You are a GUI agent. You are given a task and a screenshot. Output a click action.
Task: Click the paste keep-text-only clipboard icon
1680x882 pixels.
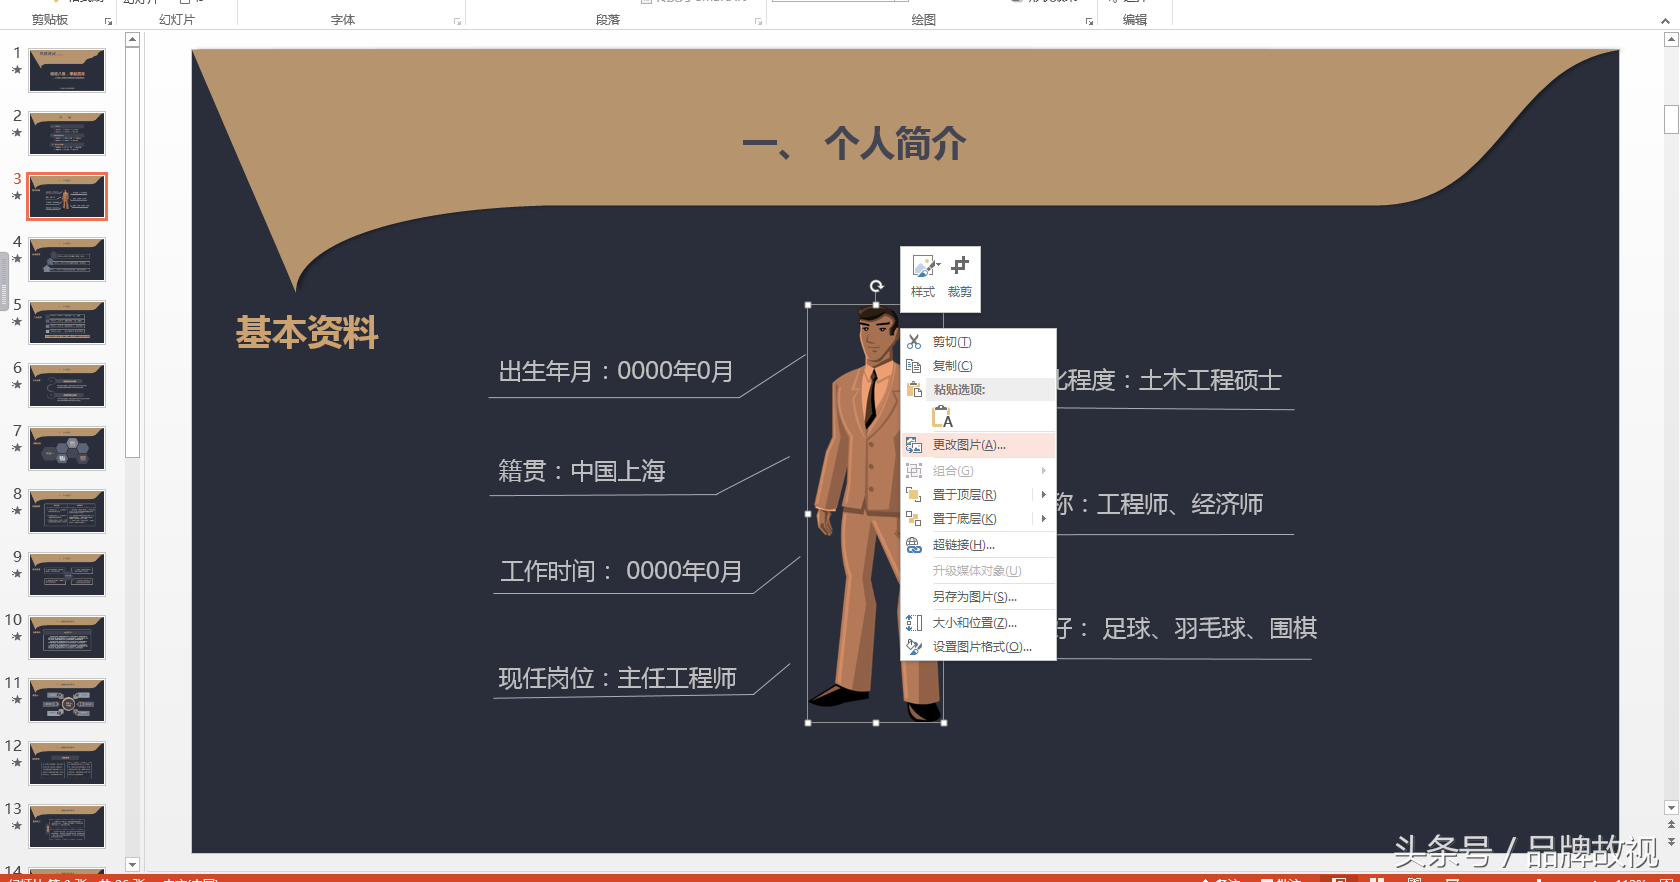[942, 417]
